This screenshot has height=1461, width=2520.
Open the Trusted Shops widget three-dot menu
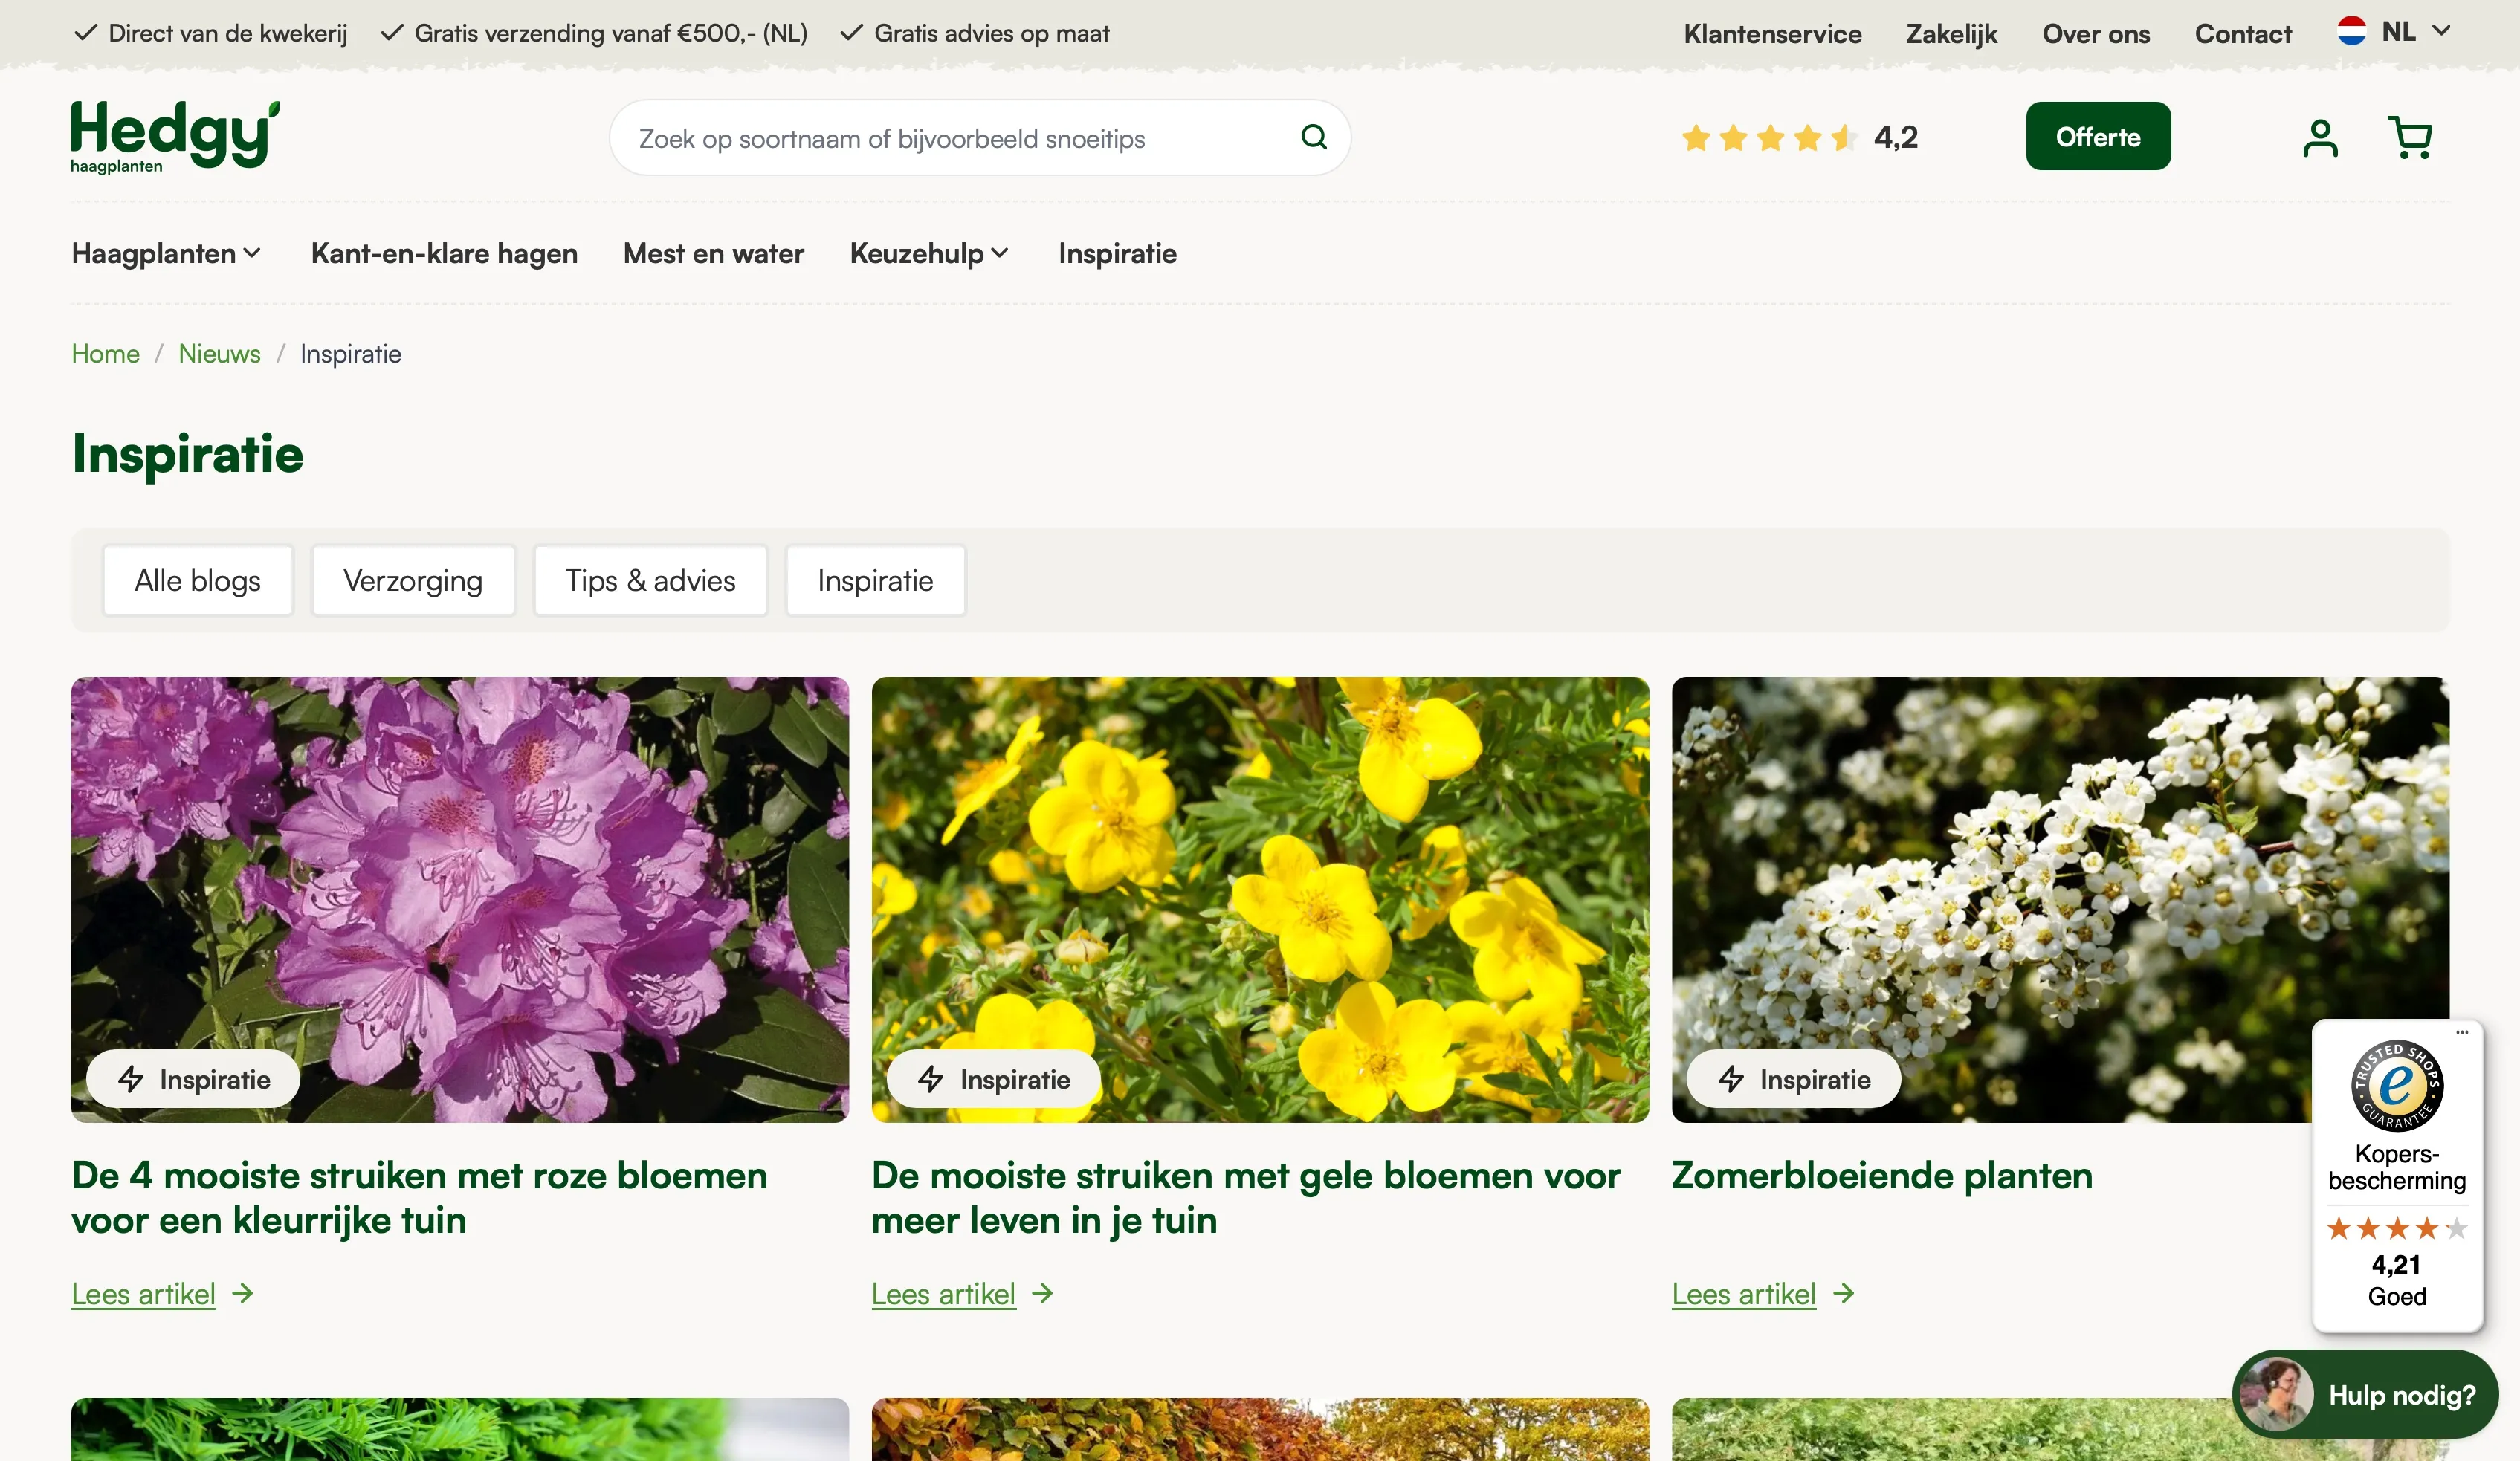tap(2462, 1032)
